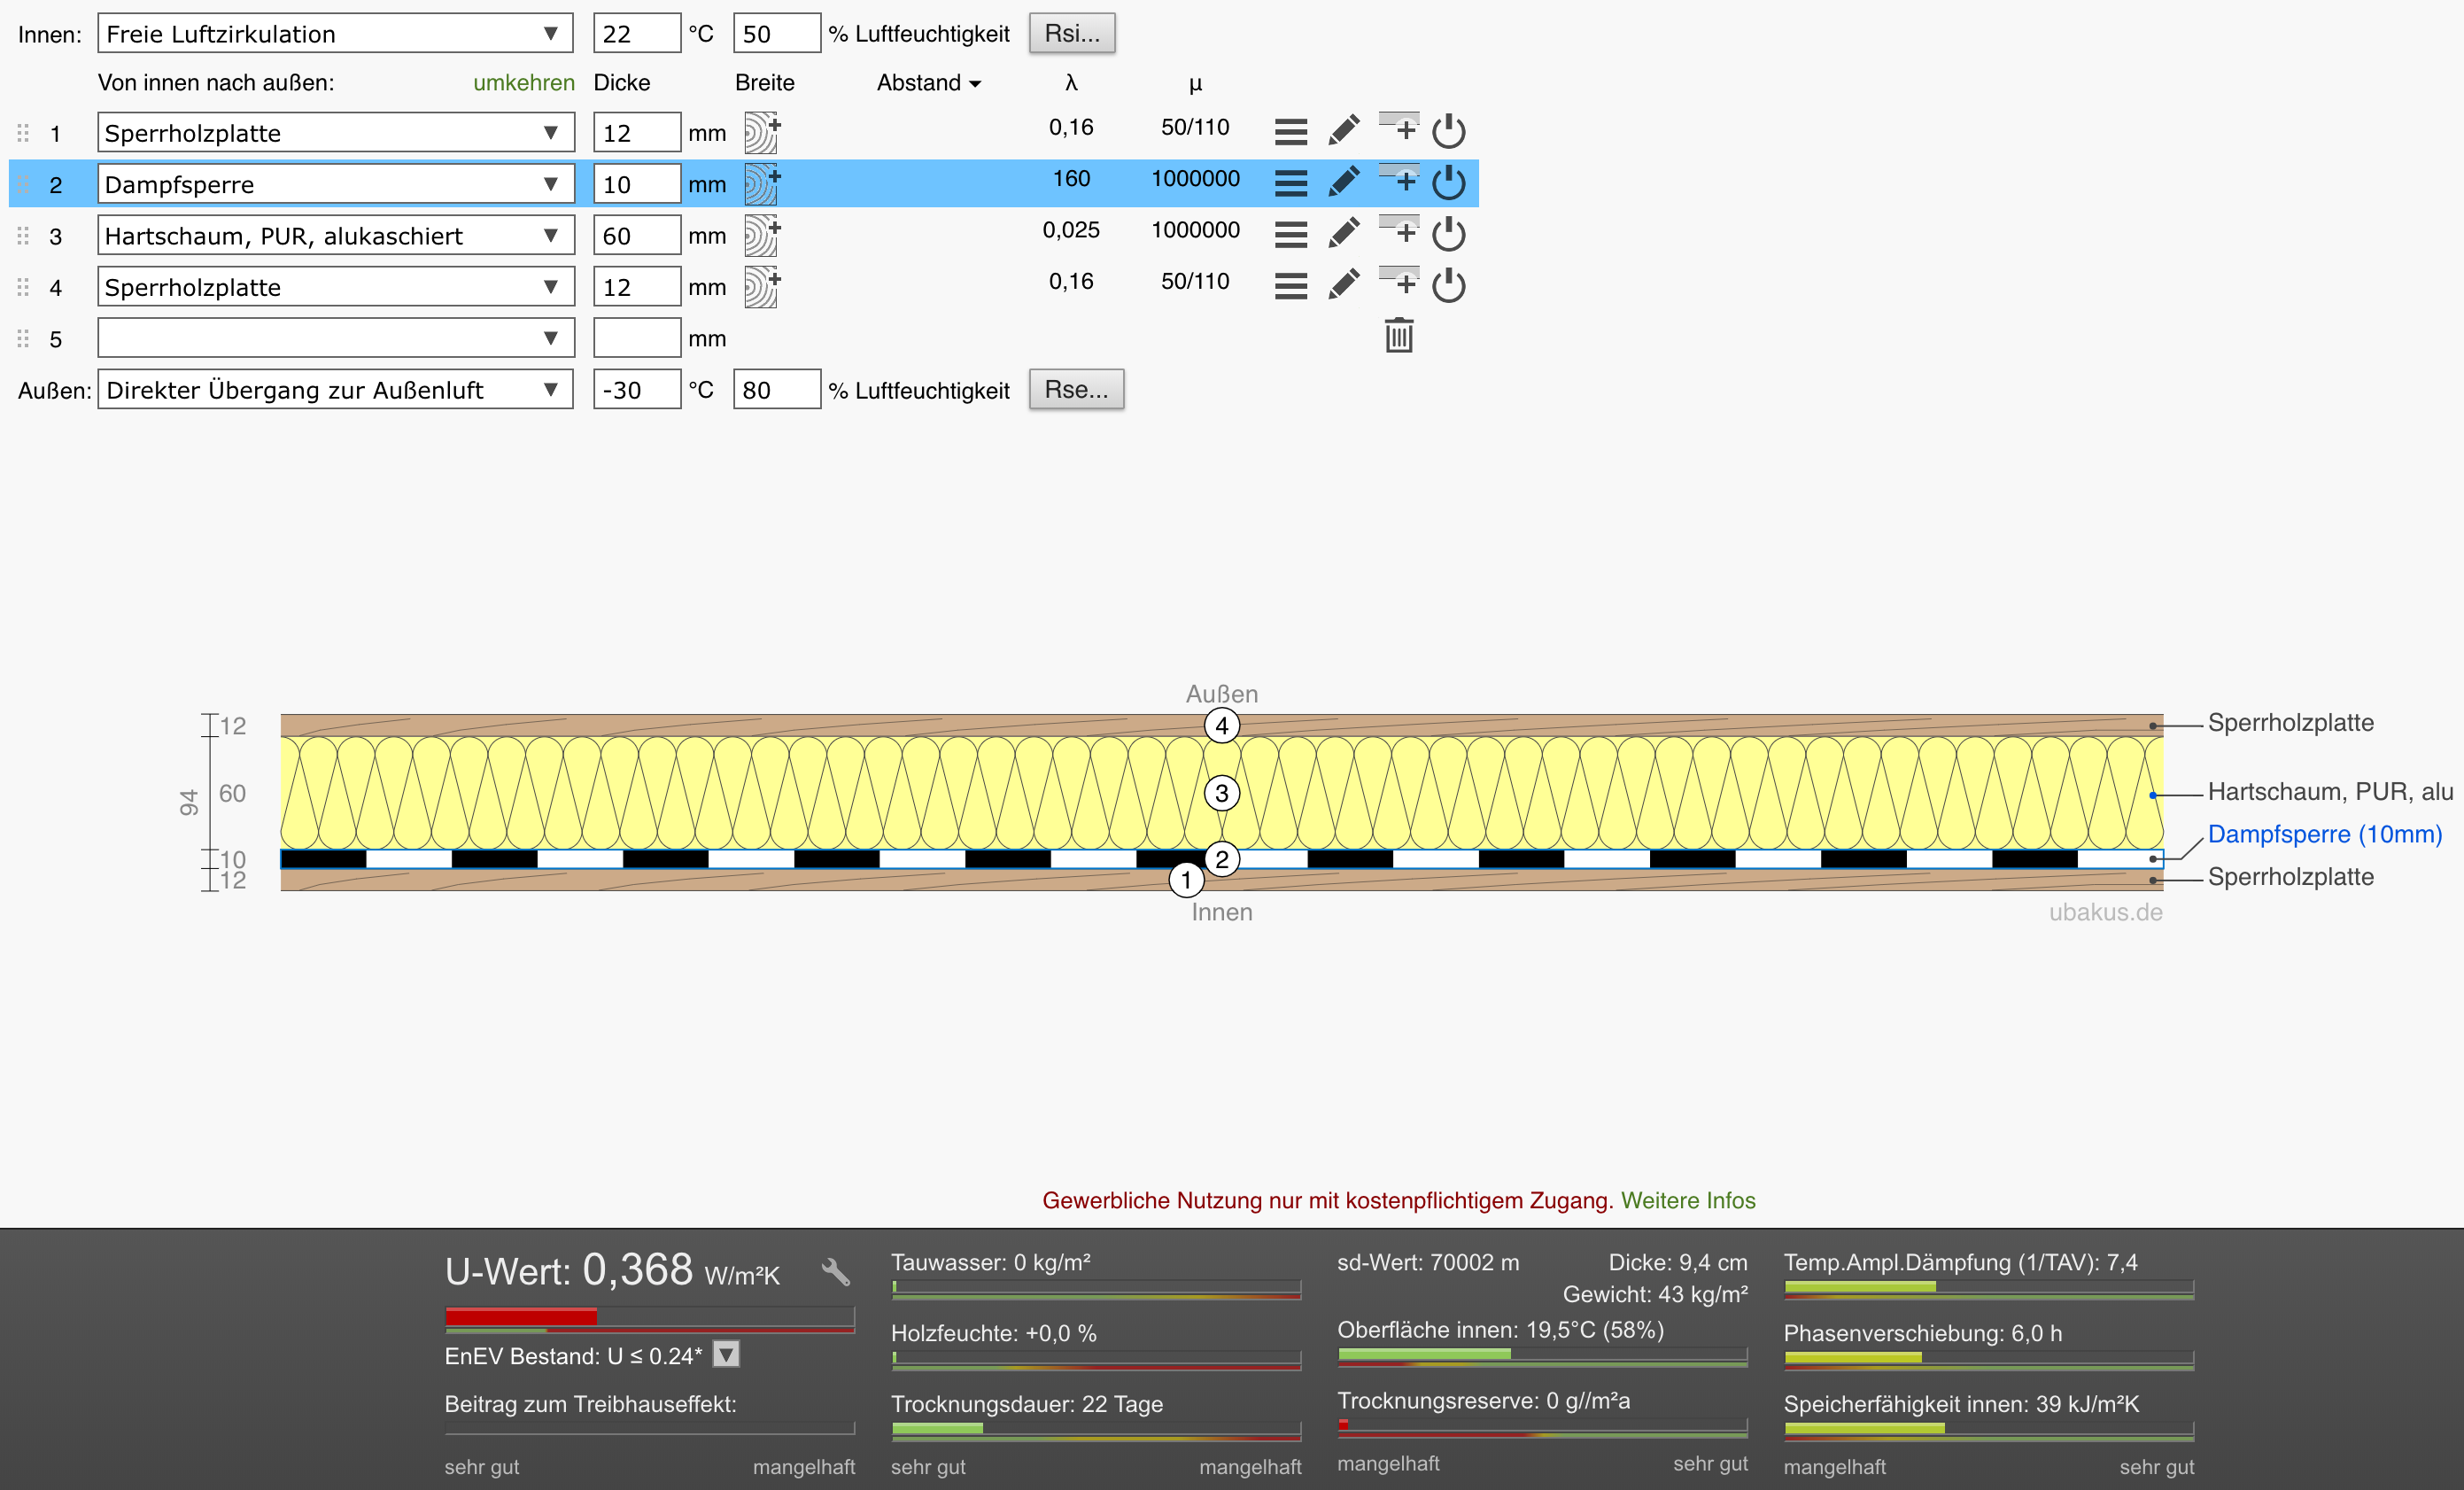Click the sd-Wert: 70002 m text
The width and height of the screenshot is (2464, 1490).
1428,1262
